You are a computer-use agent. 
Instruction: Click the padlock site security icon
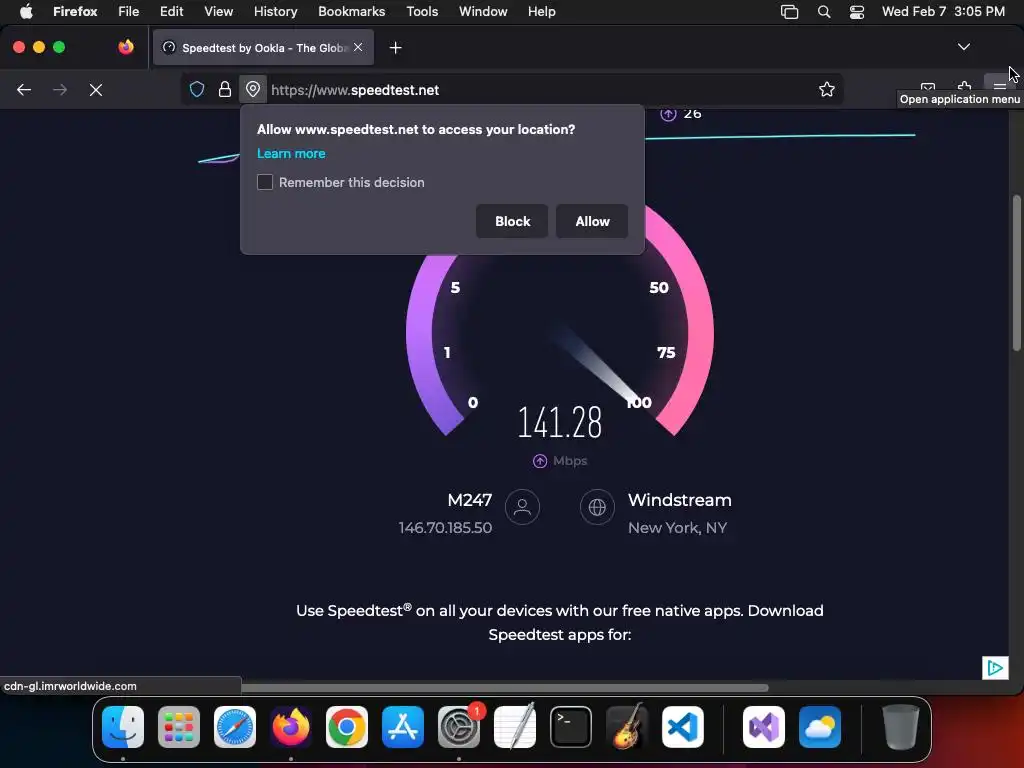click(225, 89)
